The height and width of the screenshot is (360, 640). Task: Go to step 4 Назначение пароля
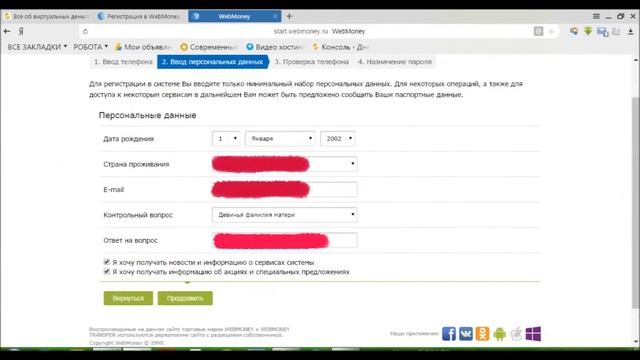click(395, 62)
